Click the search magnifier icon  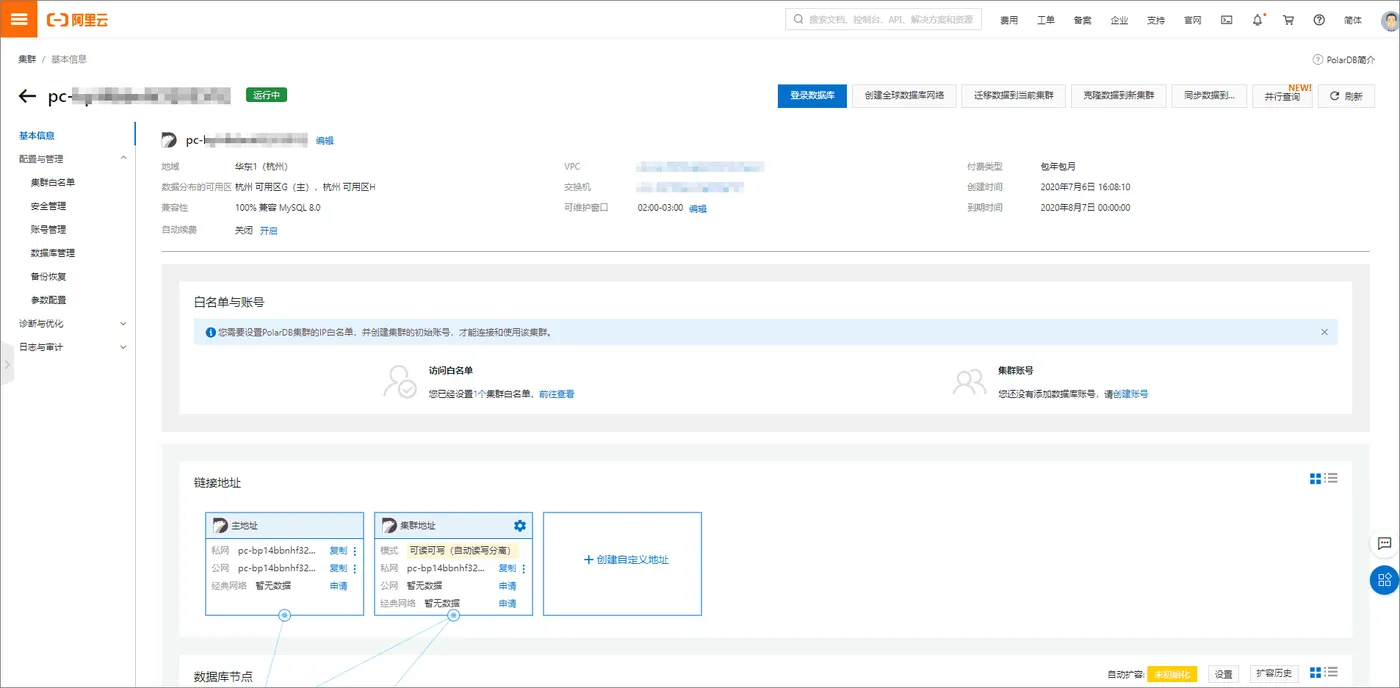coord(798,19)
